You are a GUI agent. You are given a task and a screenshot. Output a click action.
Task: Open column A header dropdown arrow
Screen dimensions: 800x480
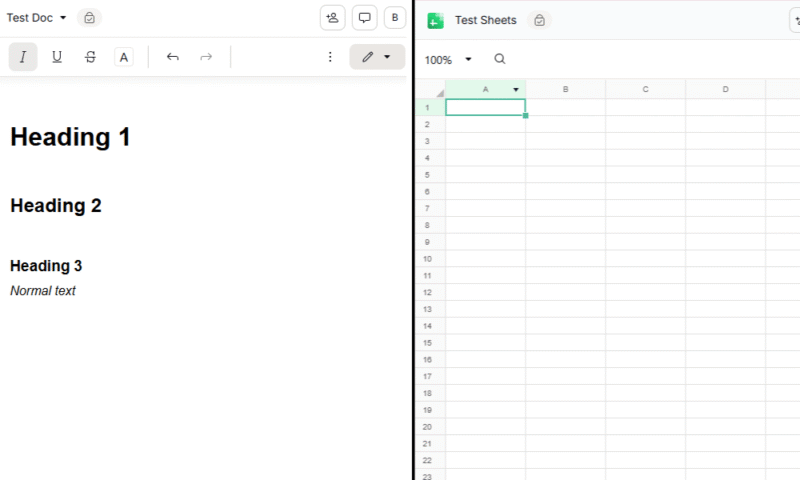click(x=516, y=90)
